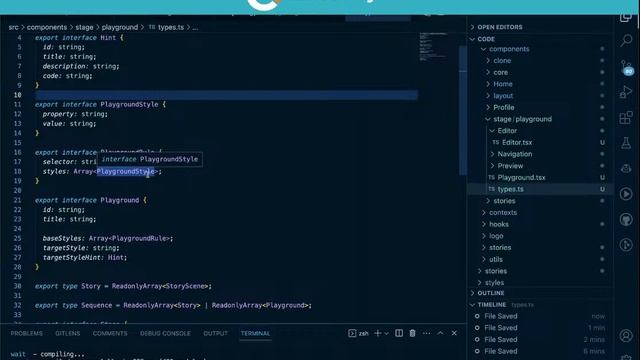Select the TERMINAL tab
This screenshot has width=640, height=360.
tap(255, 333)
